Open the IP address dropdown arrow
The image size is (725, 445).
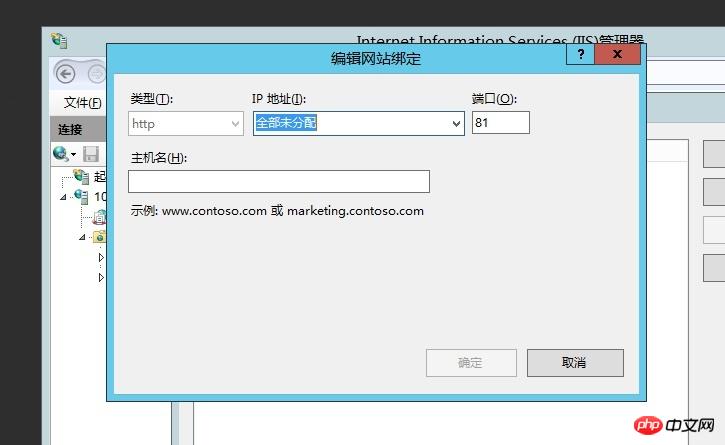pos(456,124)
